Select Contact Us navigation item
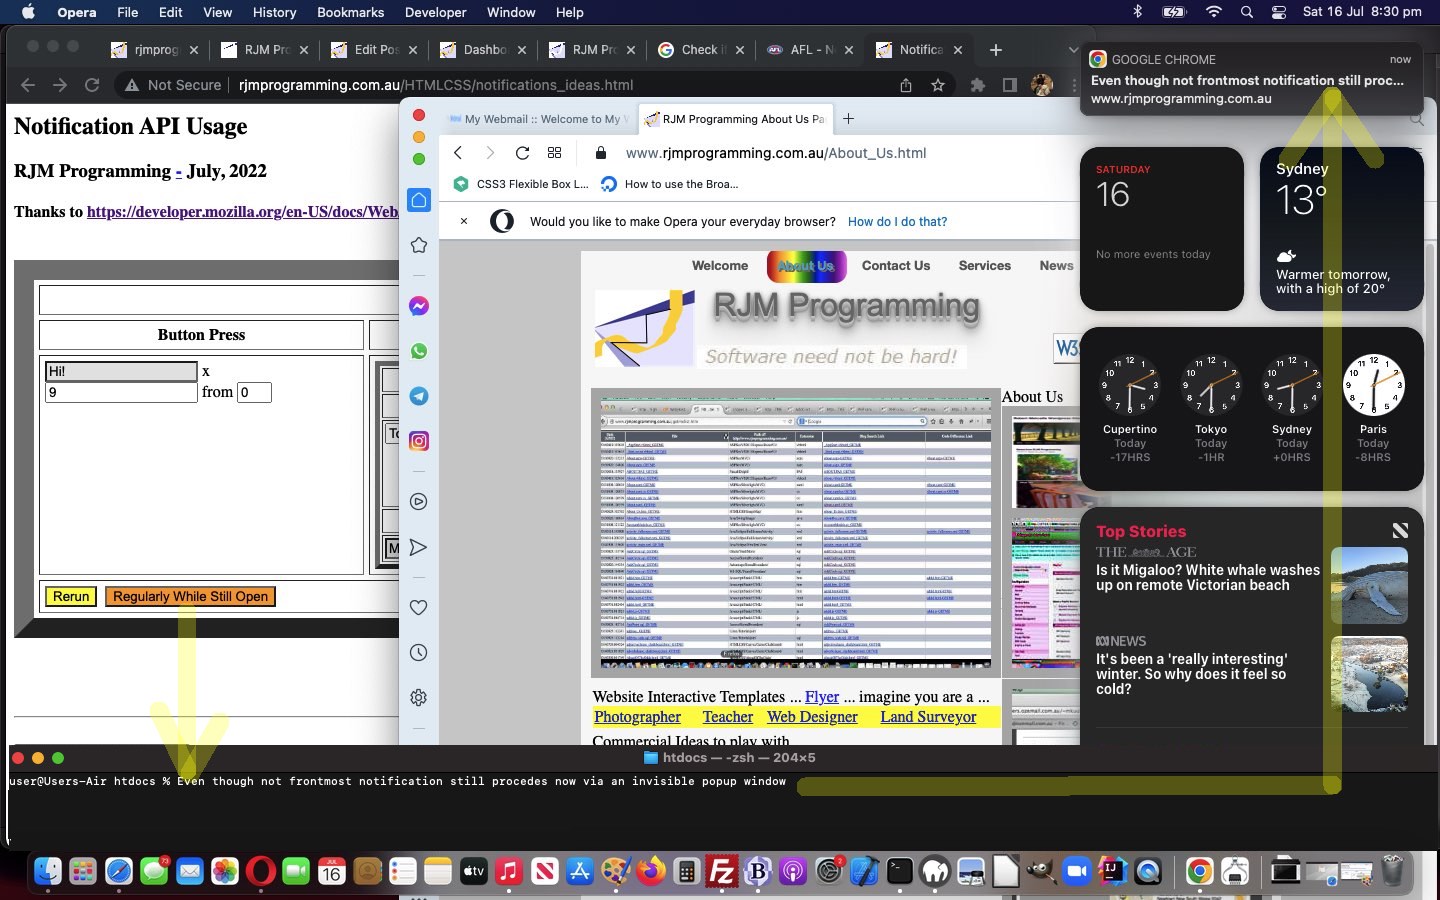 click(896, 265)
